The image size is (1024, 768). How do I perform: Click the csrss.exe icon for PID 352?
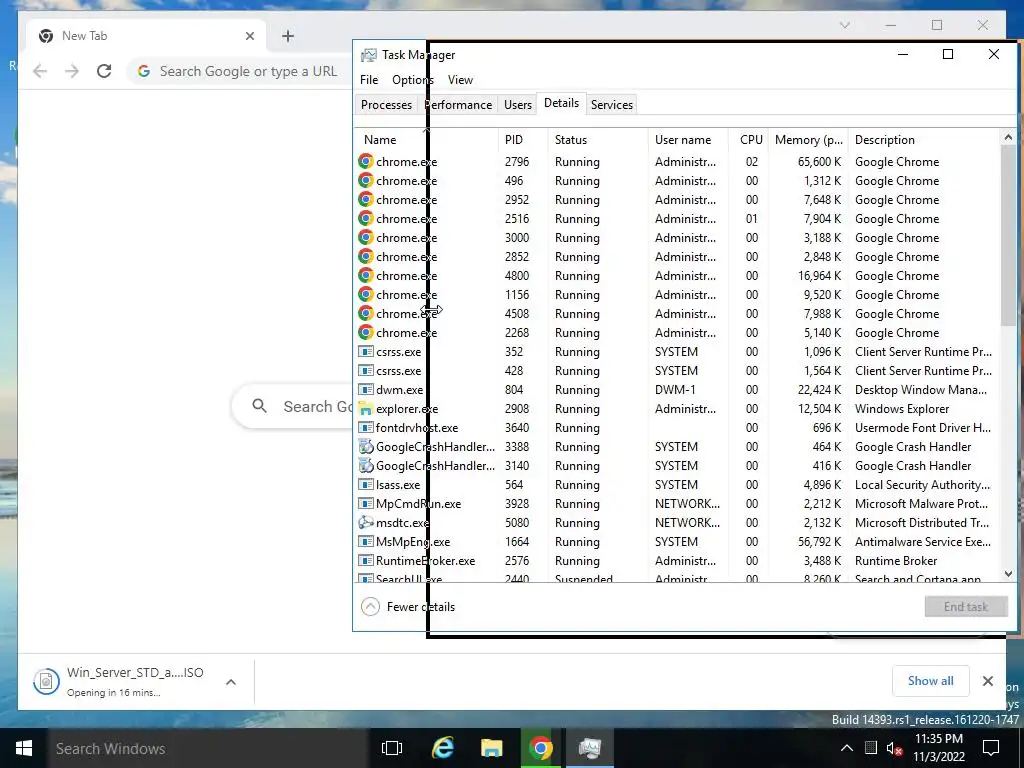click(366, 351)
